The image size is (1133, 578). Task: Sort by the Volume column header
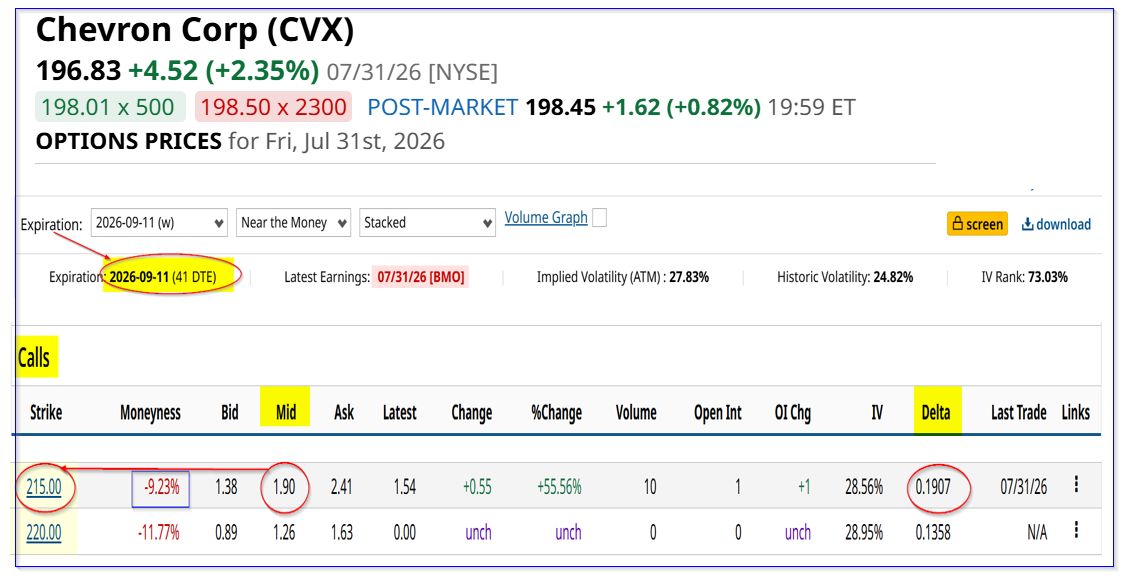[x=636, y=413]
